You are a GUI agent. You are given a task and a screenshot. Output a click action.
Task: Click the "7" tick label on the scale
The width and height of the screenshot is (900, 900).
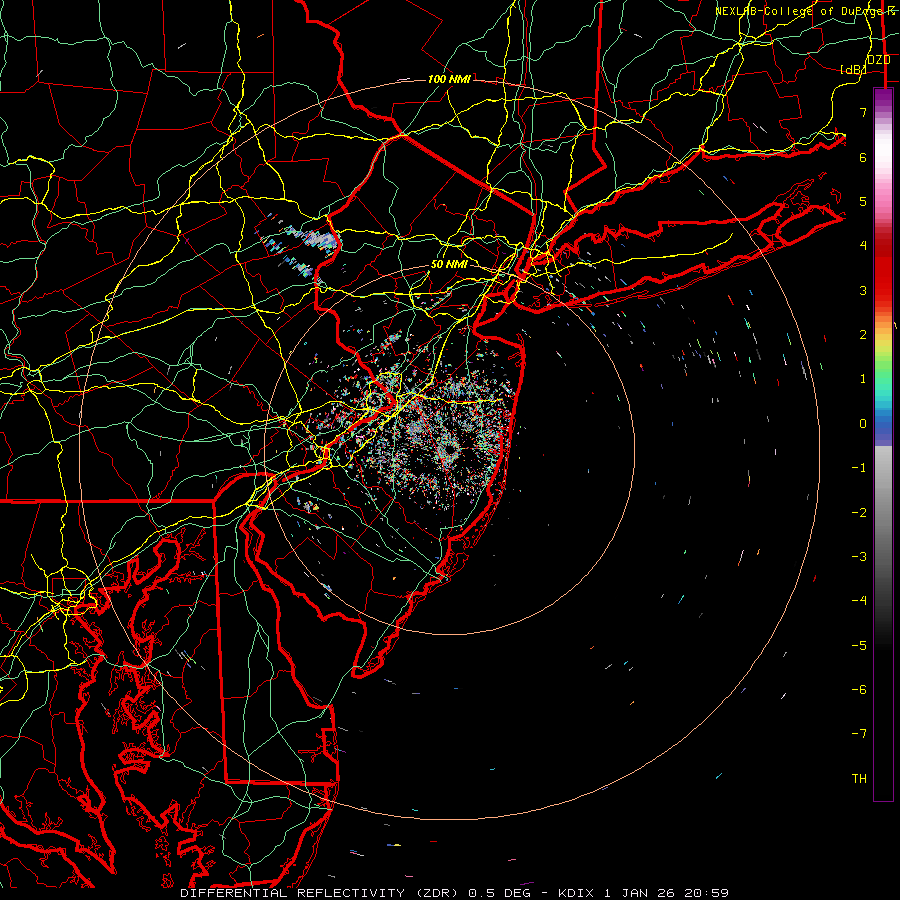pos(863,112)
